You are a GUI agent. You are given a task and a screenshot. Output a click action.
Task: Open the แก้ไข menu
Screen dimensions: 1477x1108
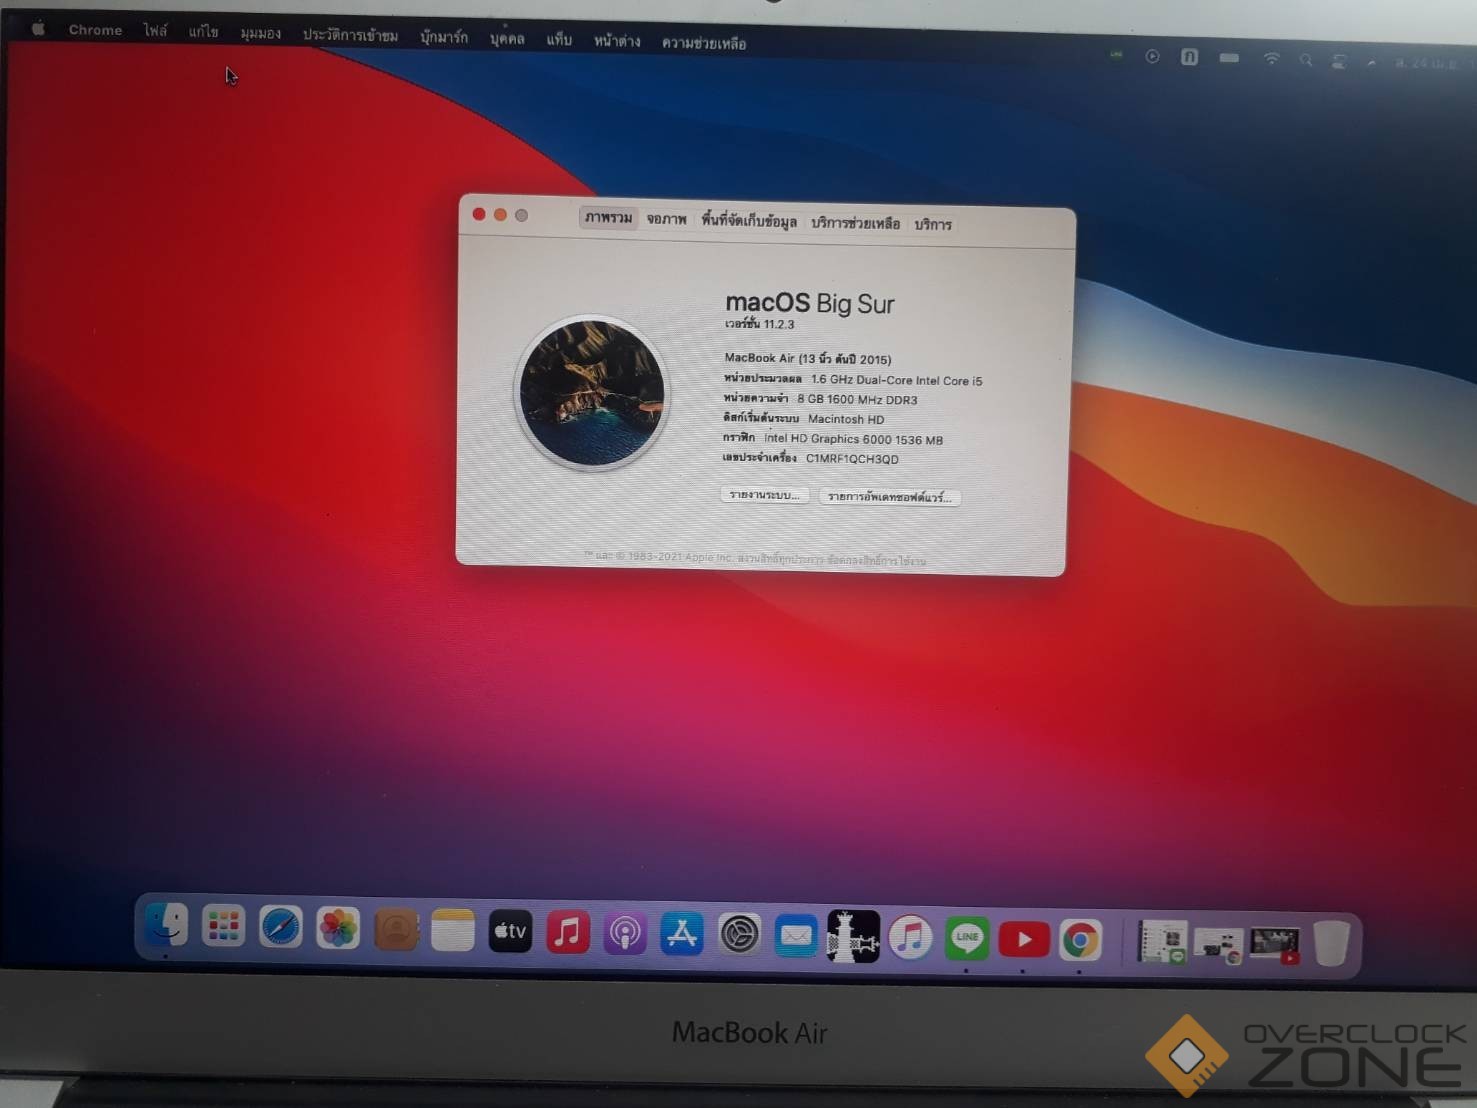pos(203,32)
